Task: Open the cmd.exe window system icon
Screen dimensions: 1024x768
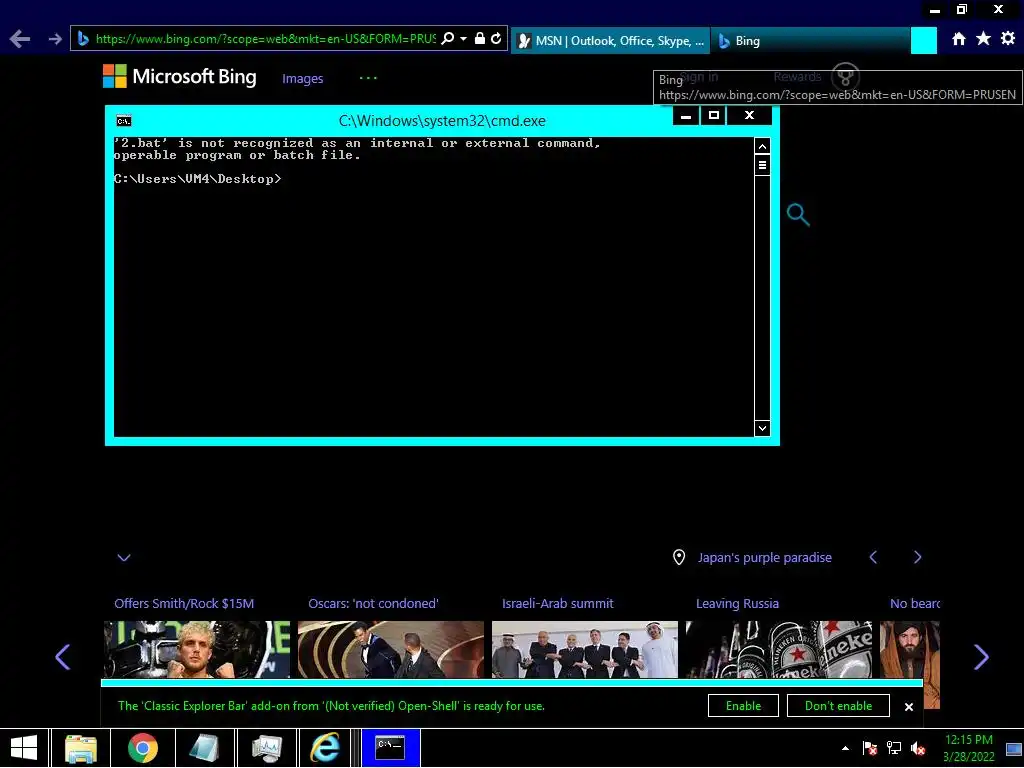Action: [x=123, y=121]
